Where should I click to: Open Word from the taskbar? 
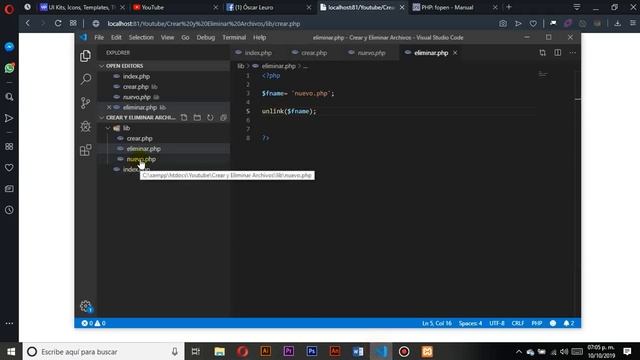[x=358, y=351]
